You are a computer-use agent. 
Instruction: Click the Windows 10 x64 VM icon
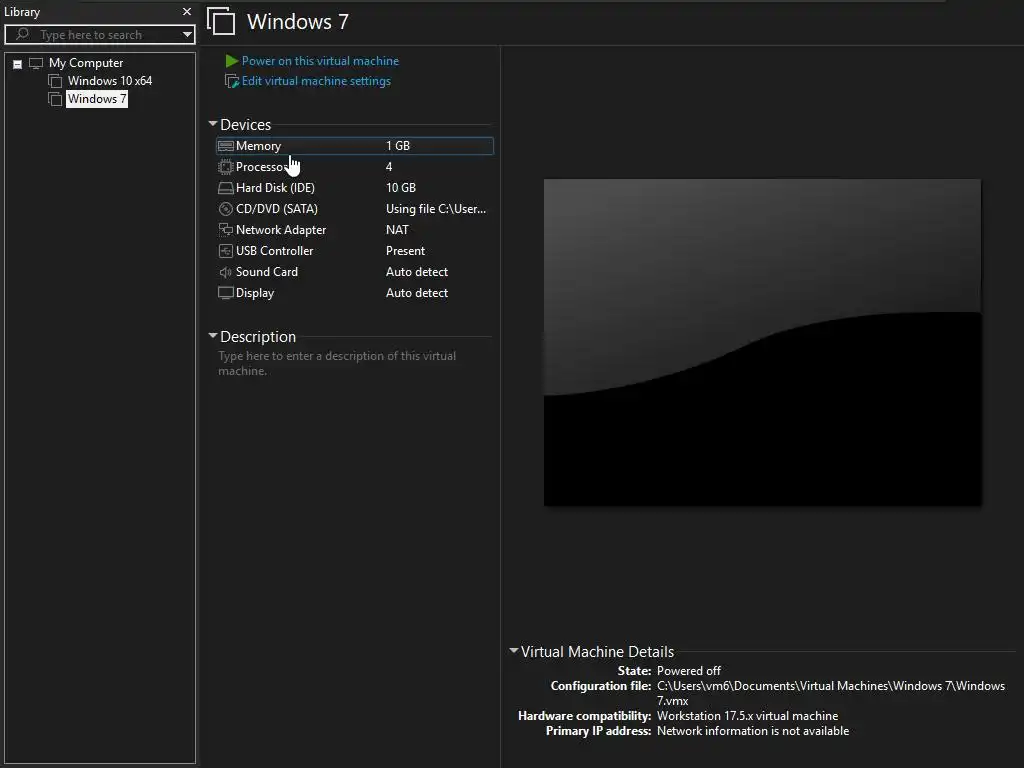(56, 81)
